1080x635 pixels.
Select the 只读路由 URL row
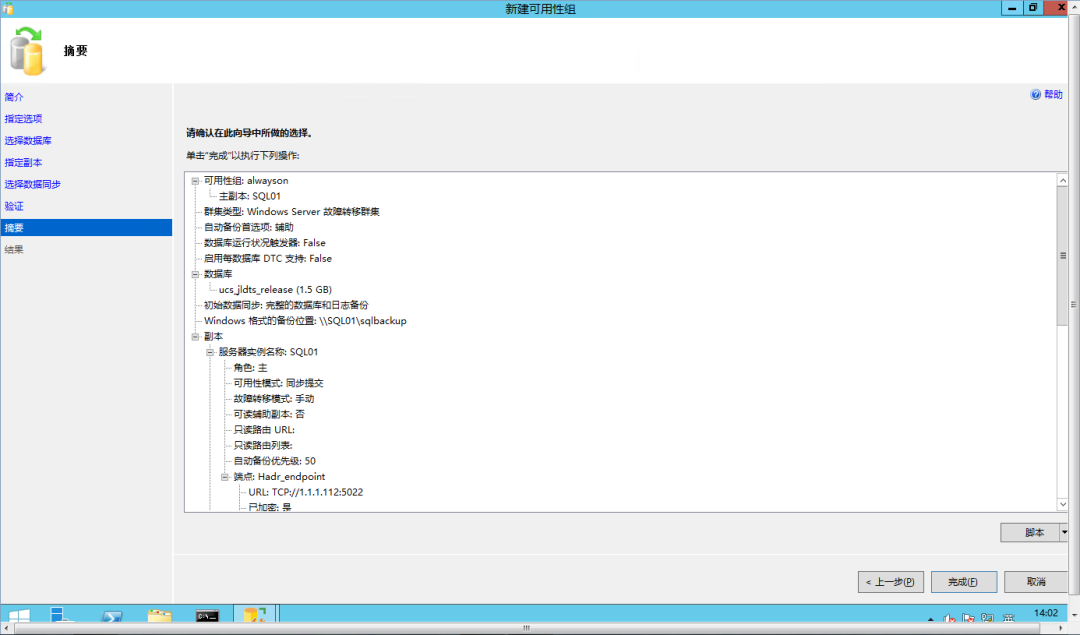click(264, 430)
